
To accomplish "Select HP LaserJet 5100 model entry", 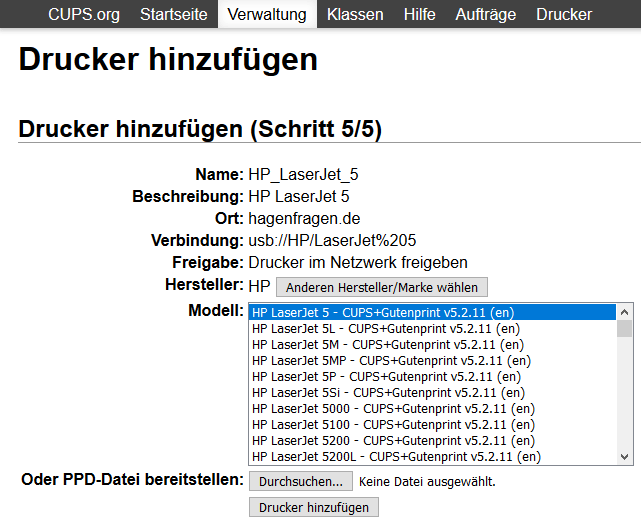I will pyautogui.click(x=432, y=425).
